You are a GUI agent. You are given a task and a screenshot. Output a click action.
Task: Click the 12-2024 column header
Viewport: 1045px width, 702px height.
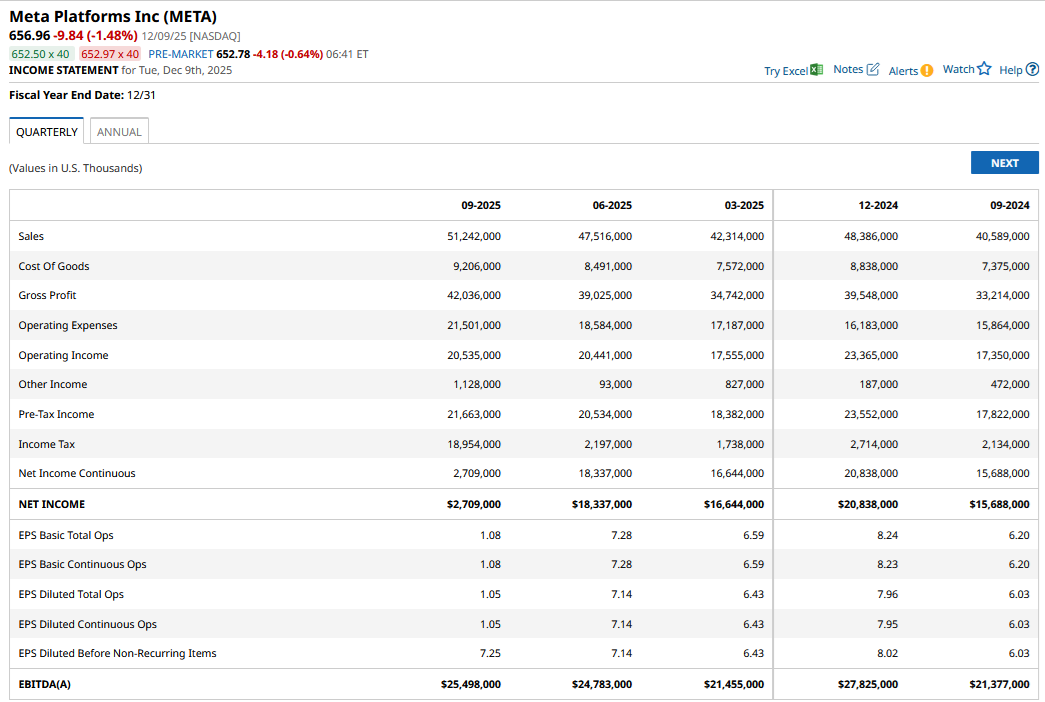(x=878, y=206)
